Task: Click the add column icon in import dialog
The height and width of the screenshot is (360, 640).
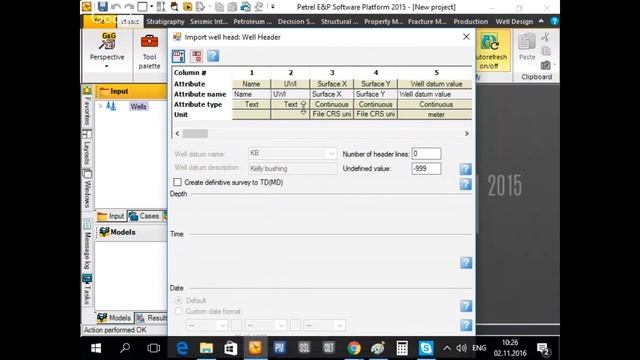Action: (x=178, y=56)
